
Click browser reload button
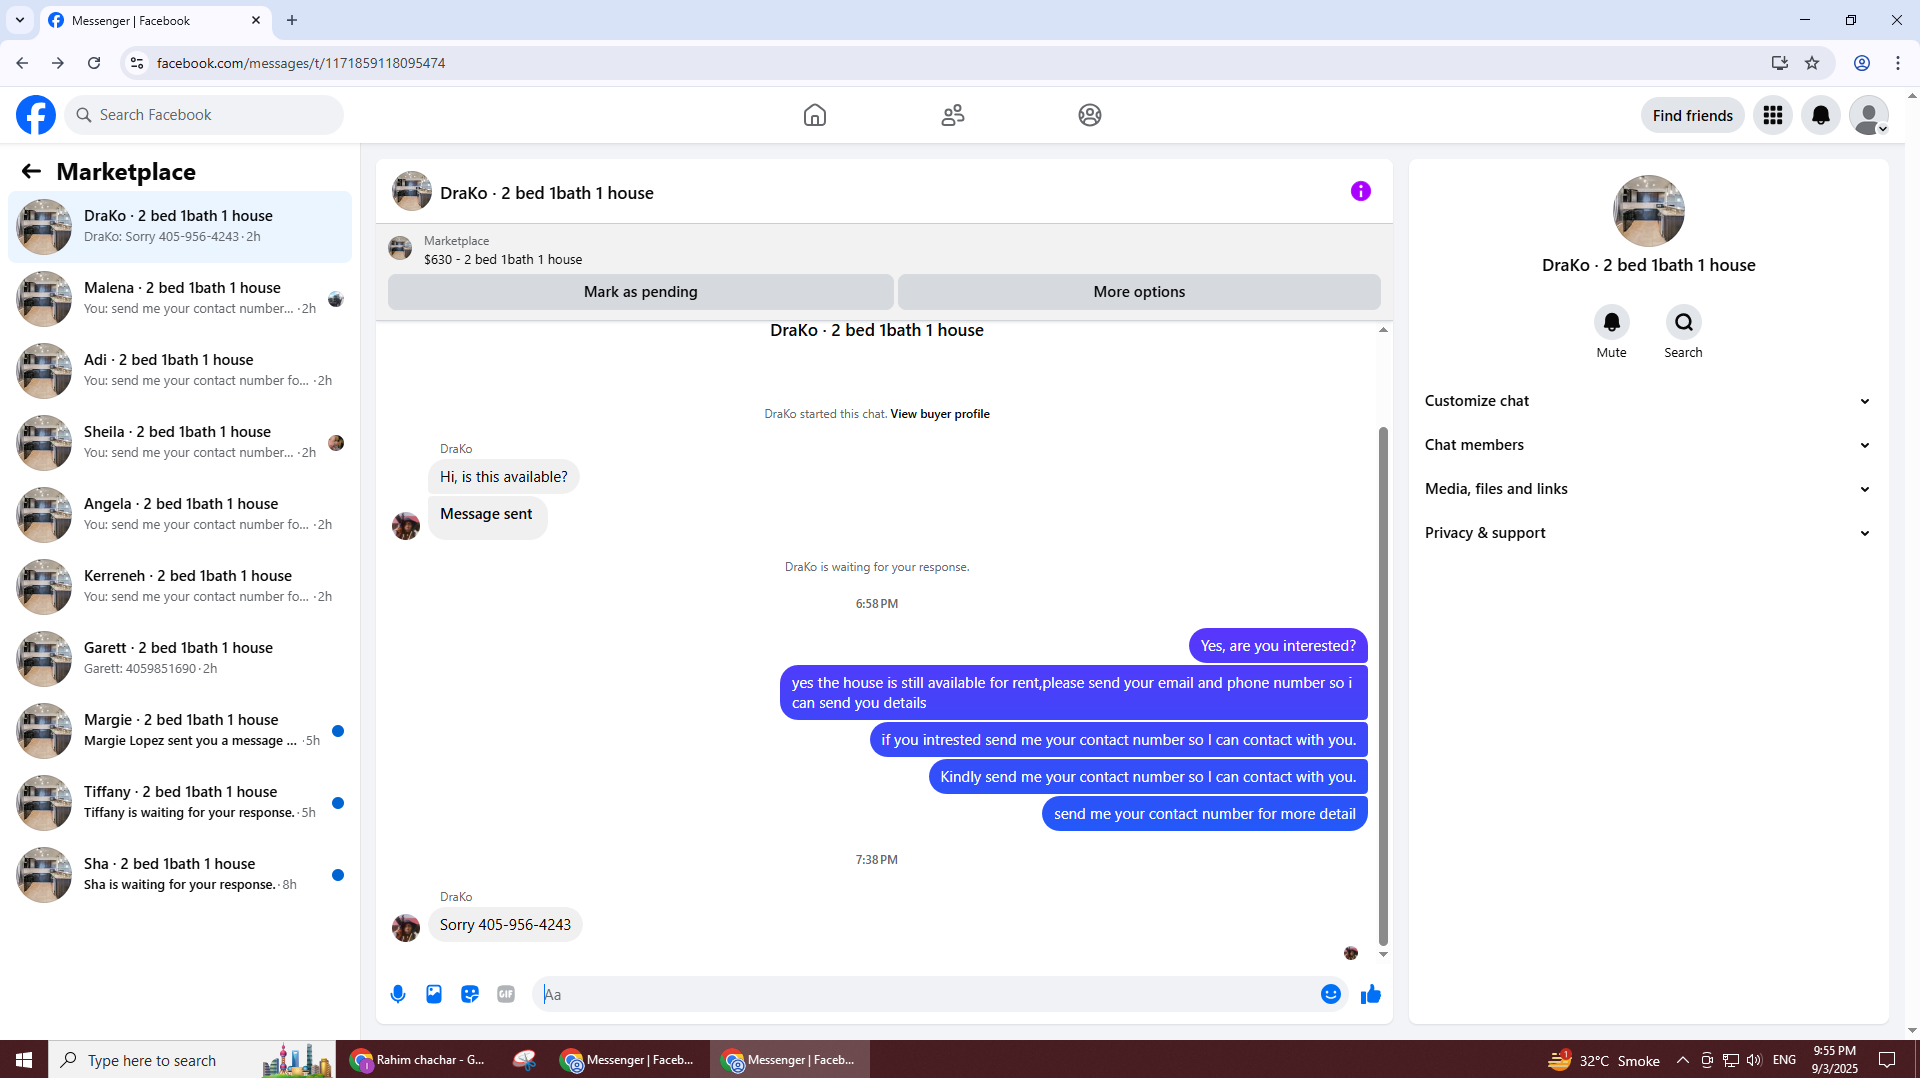94,63
